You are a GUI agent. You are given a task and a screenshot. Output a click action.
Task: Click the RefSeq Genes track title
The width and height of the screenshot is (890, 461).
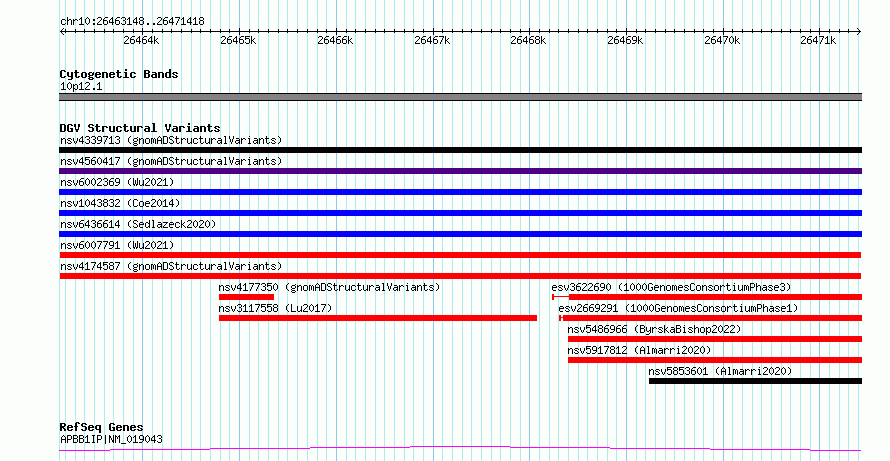tap(102, 427)
